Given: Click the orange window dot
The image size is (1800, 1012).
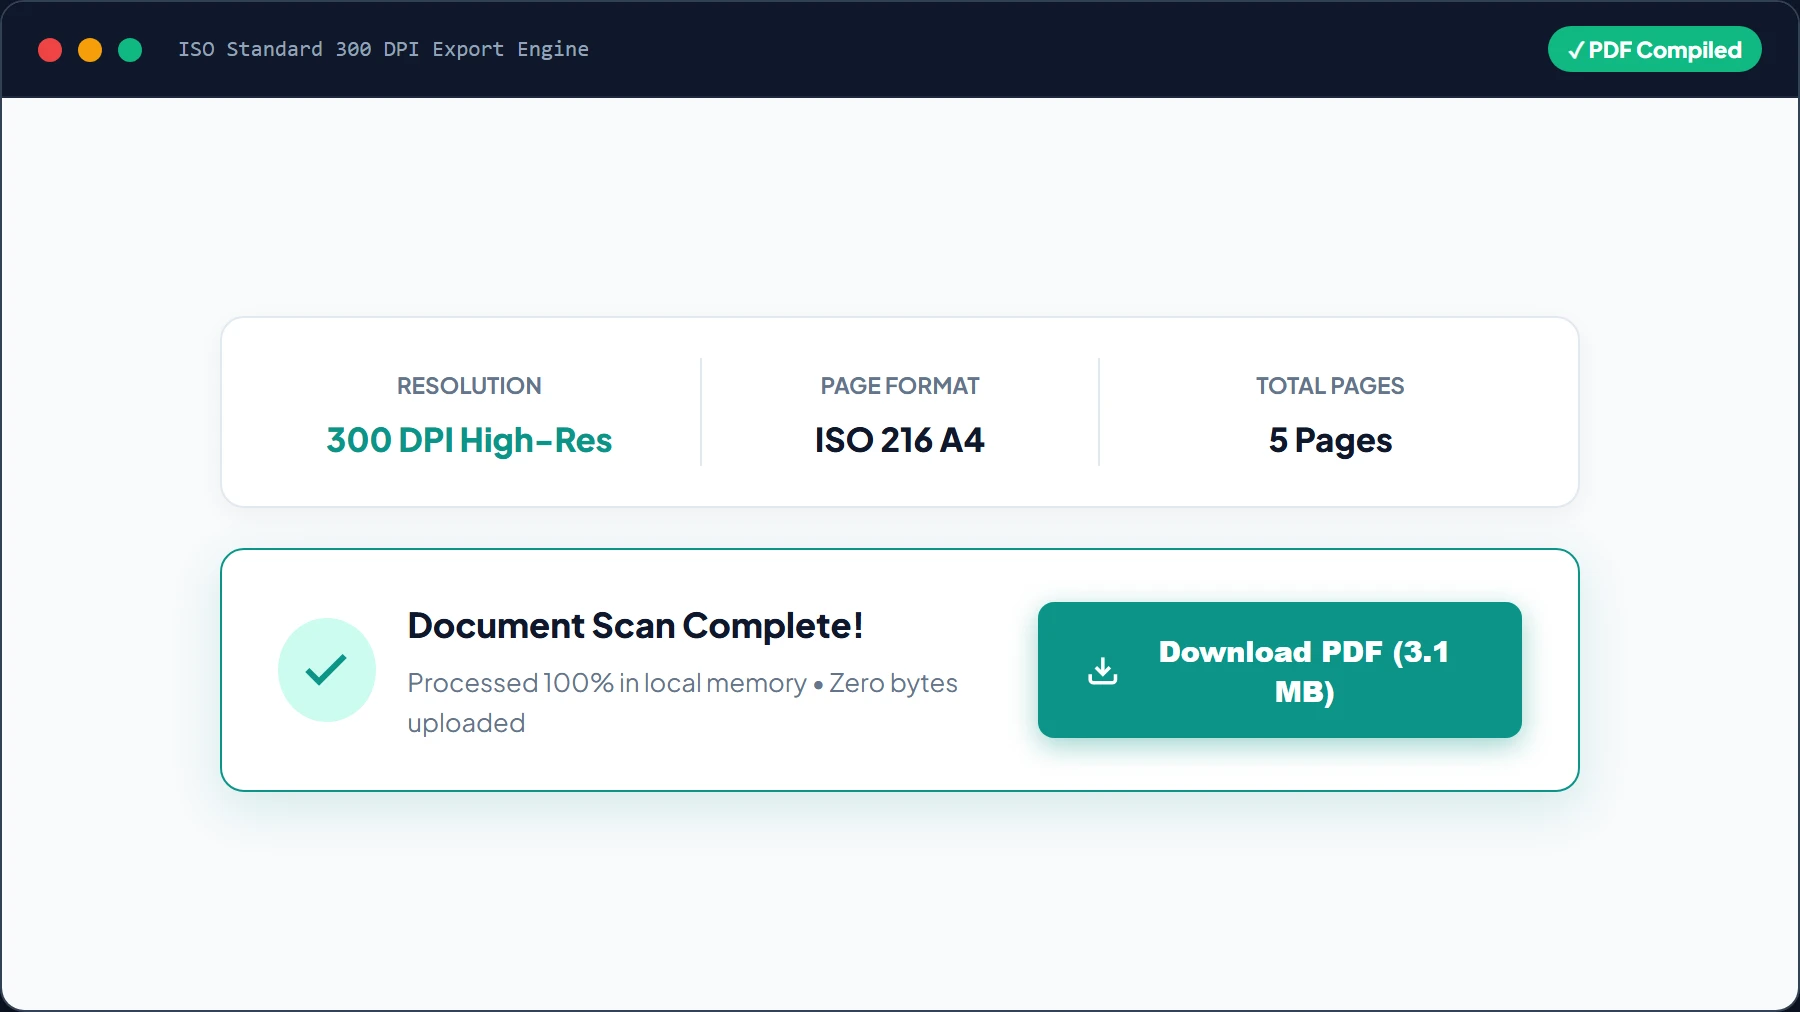Looking at the screenshot, I should (90, 50).
